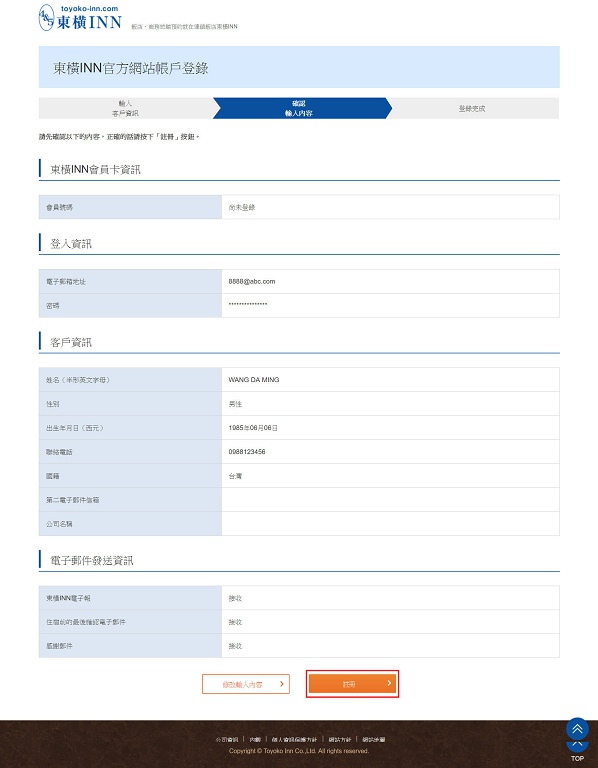Screen dimensions: 598x768
Task: Click 接收 in 住宿前的最後確認電子郵件 row
Action: (x=235, y=623)
